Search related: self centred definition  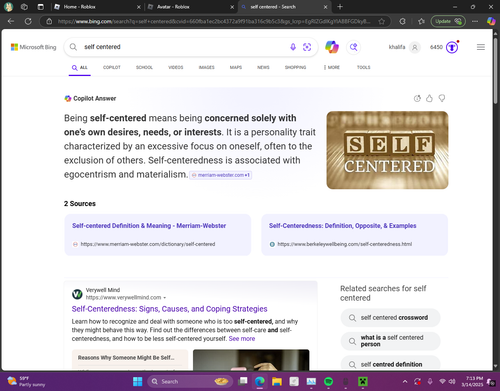(390, 363)
